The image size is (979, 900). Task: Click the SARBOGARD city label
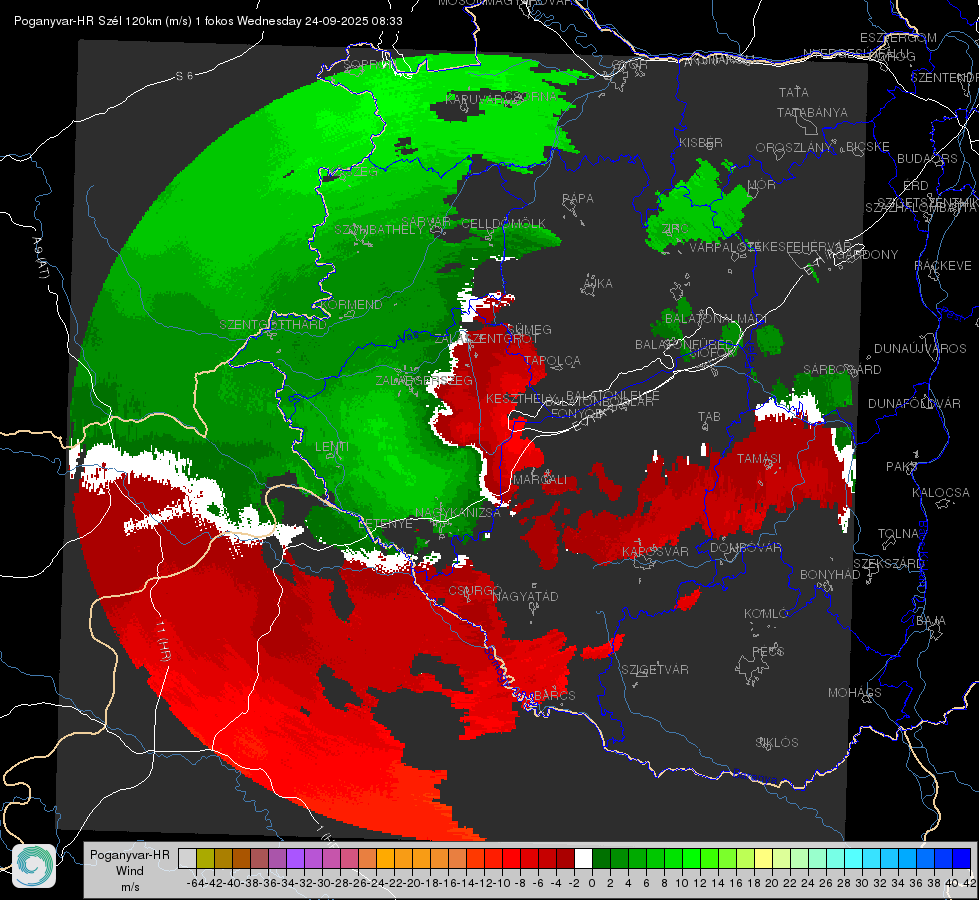842,370
